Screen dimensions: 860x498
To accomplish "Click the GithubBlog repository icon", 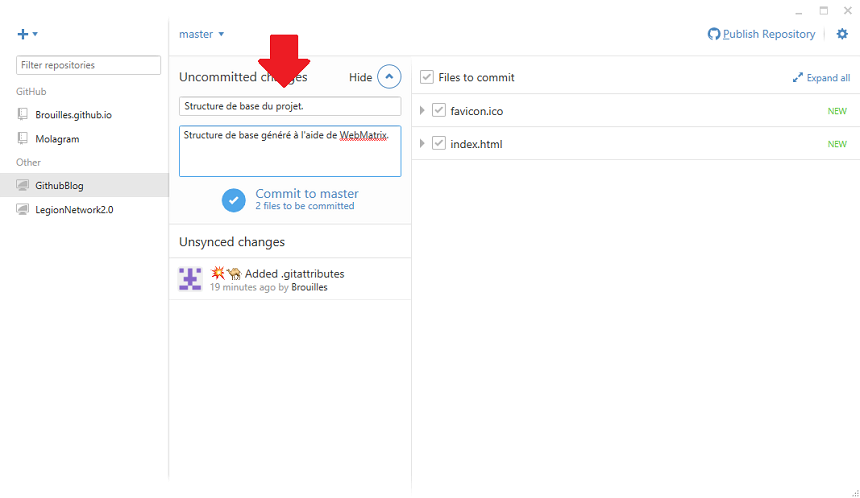I will click(x=23, y=185).
